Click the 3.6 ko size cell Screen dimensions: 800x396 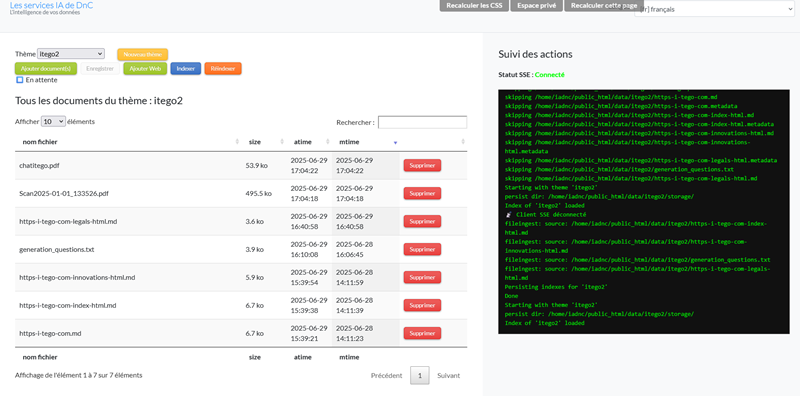[x=255, y=221]
